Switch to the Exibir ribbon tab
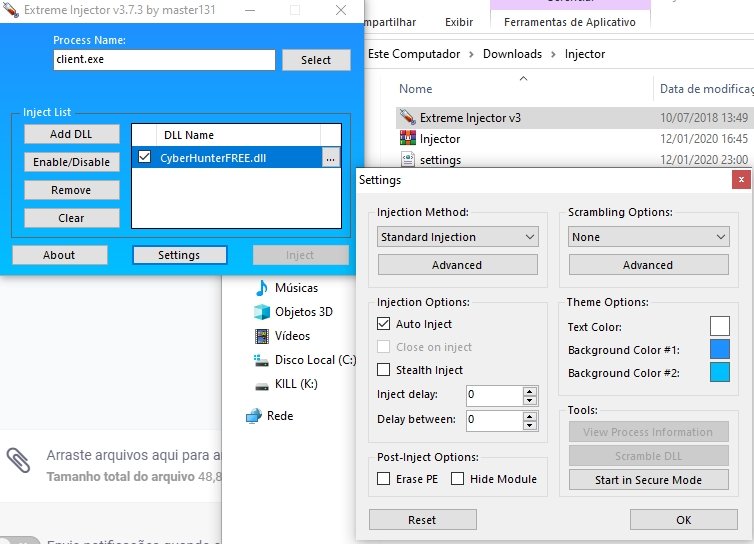The width and height of the screenshot is (754, 544). click(459, 22)
